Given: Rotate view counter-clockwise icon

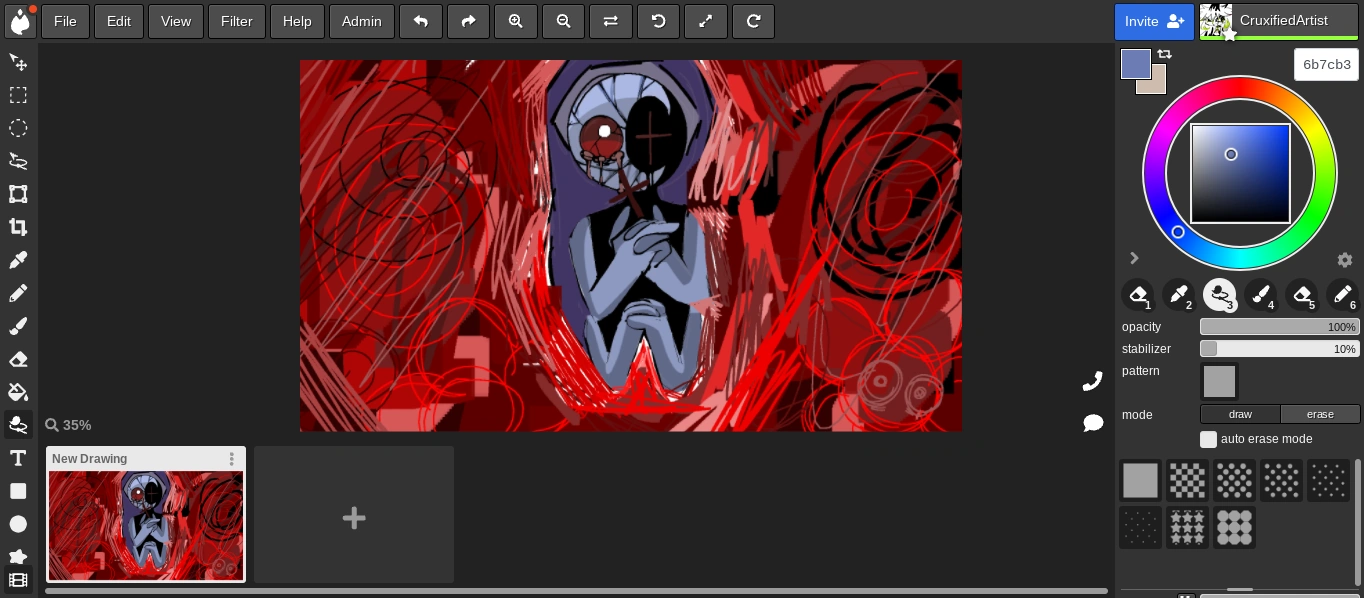Looking at the screenshot, I should coord(658,21).
